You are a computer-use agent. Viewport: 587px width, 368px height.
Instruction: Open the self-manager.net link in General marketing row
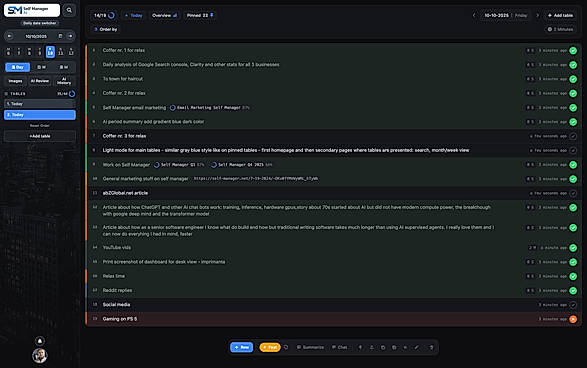(256, 179)
